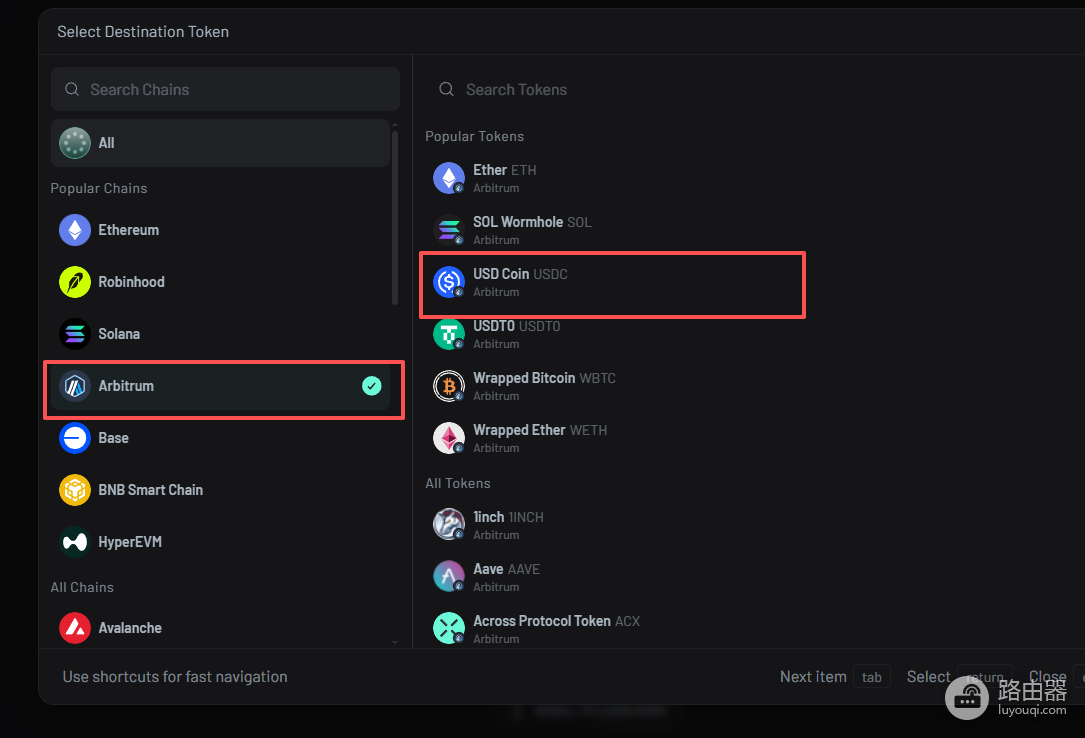Image resolution: width=1085 pixels, height=738 pixels.
Task: Click the All chains globe icon
Action: tap(75, 143)
